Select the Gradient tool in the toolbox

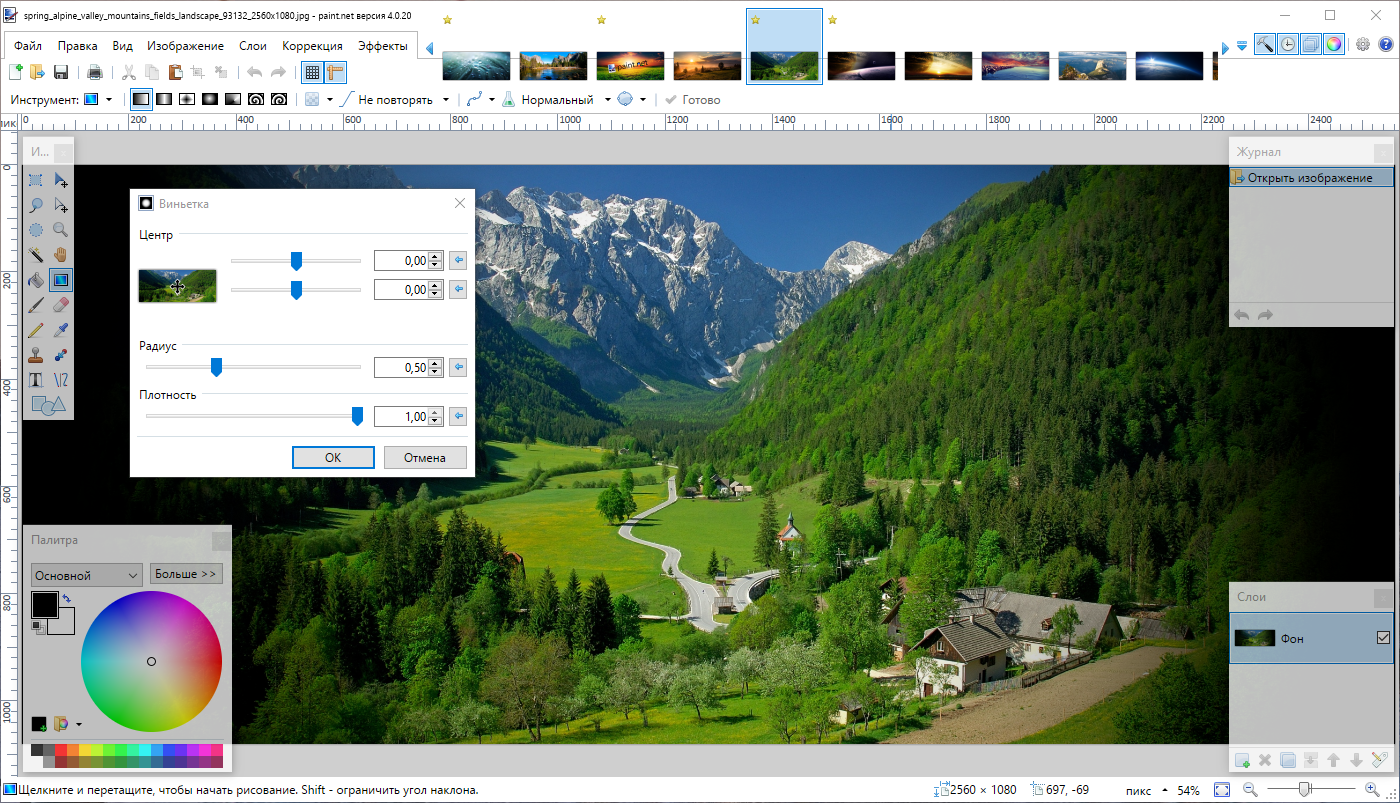point(61,280)
